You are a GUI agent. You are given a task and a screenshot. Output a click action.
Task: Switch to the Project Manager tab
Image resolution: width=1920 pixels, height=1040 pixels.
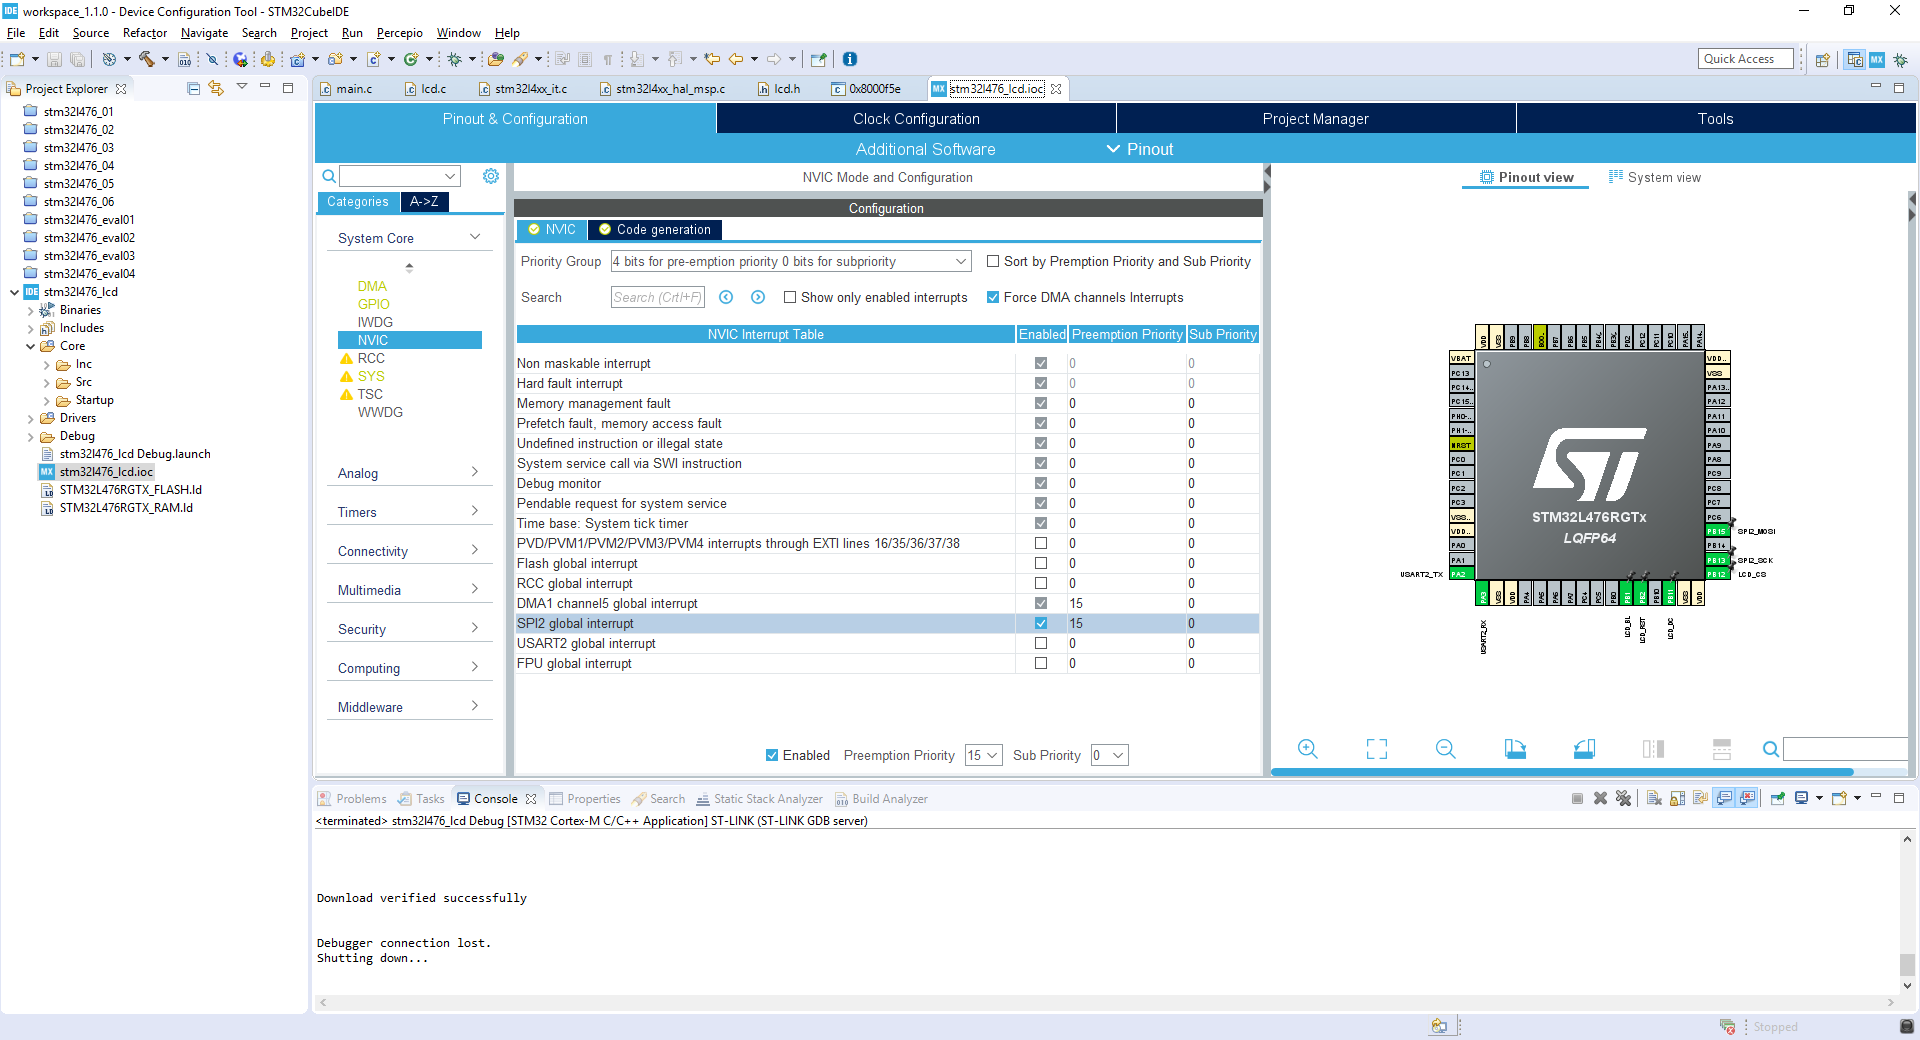pos(1316,118)
